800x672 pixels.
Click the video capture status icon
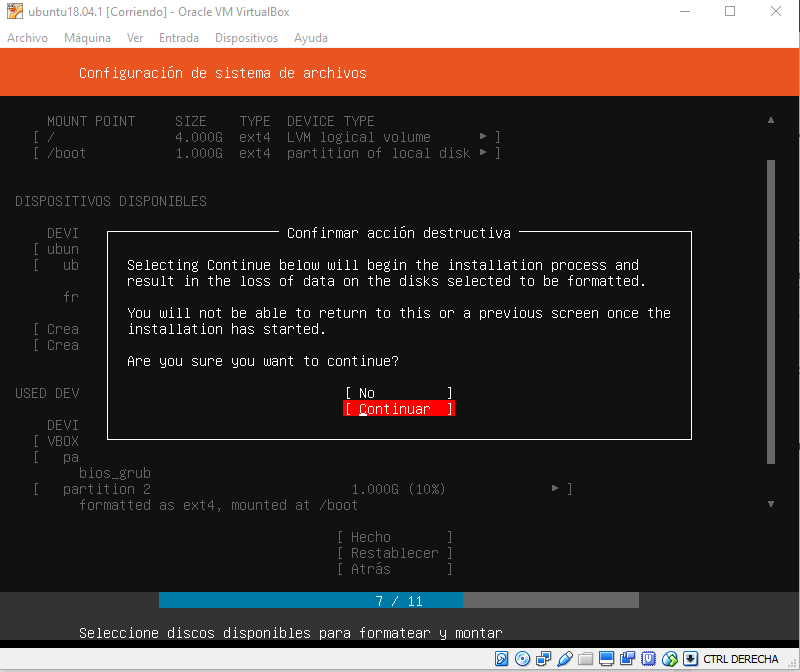coord(628,659)
